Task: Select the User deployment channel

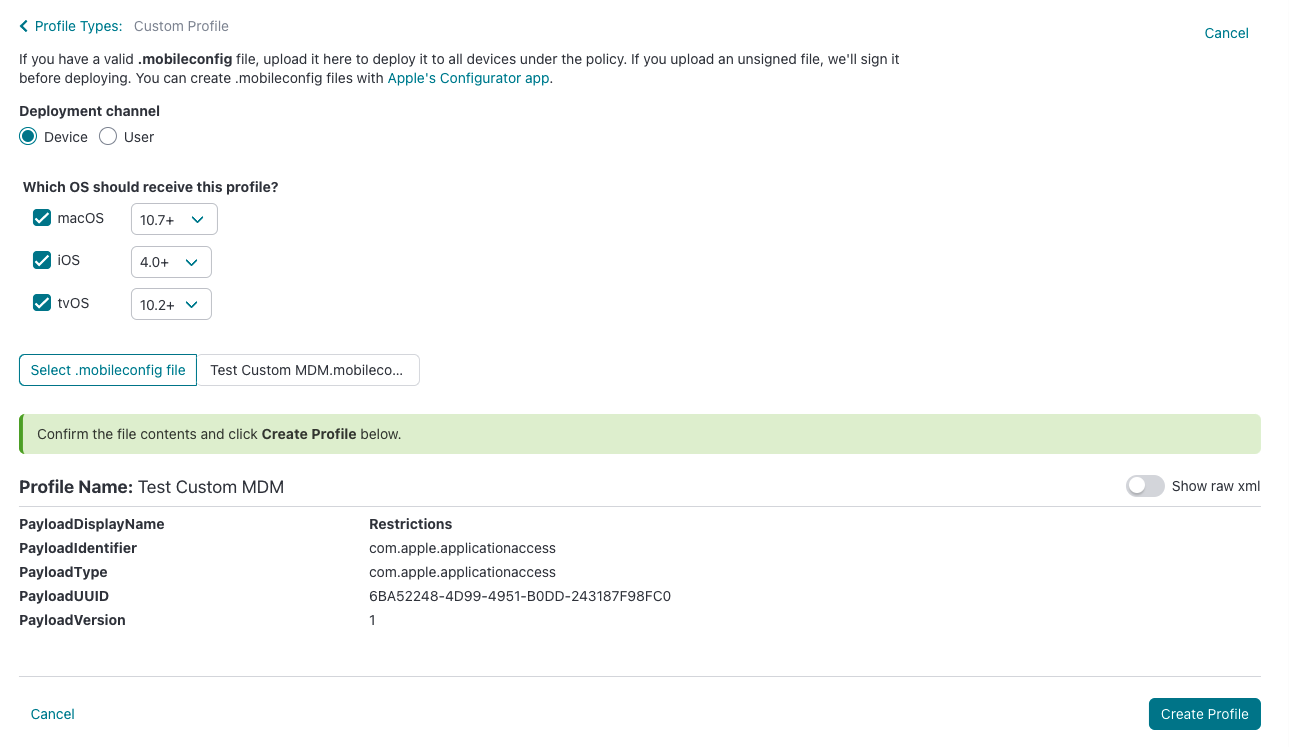Action: coord(108,137)
